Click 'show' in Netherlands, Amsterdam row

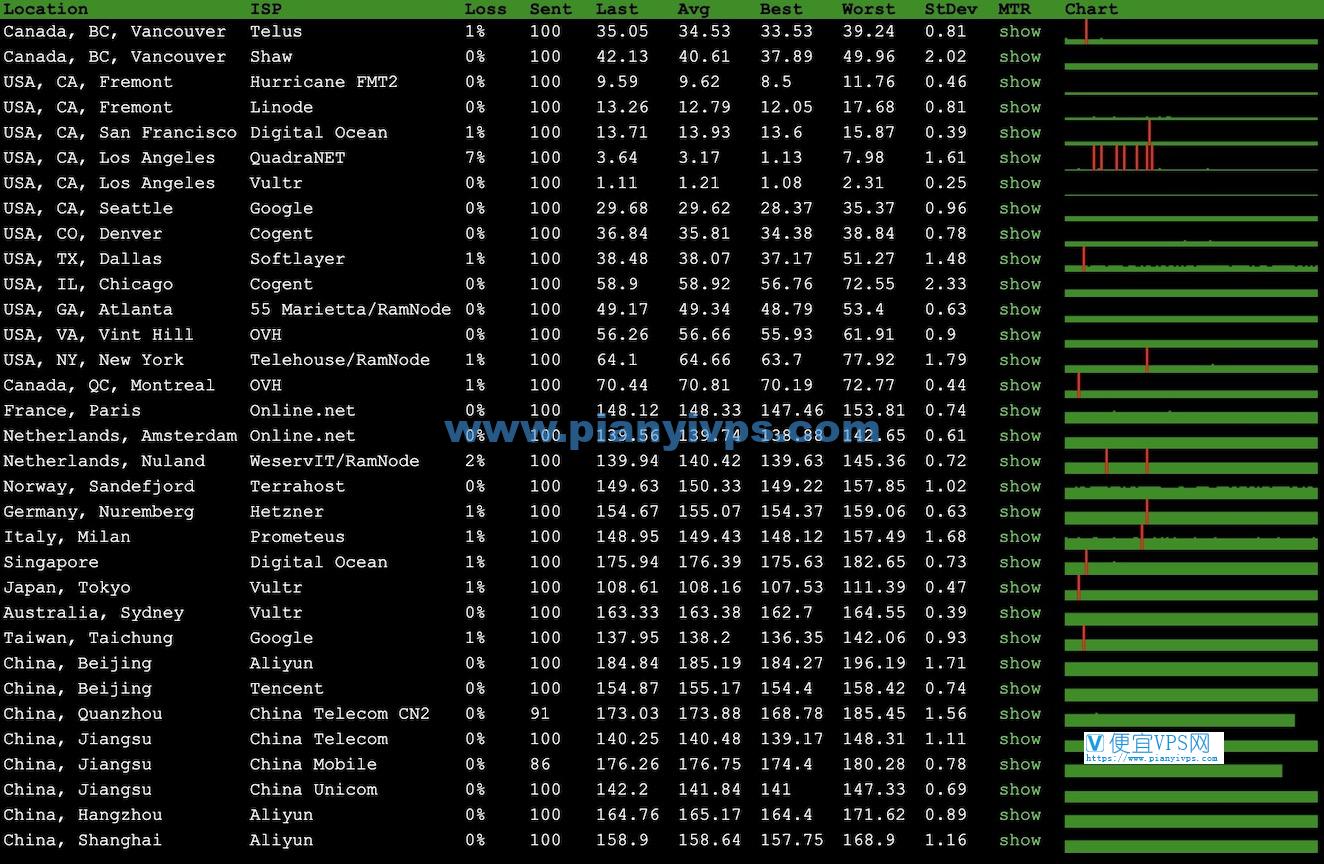[1020, 435]
